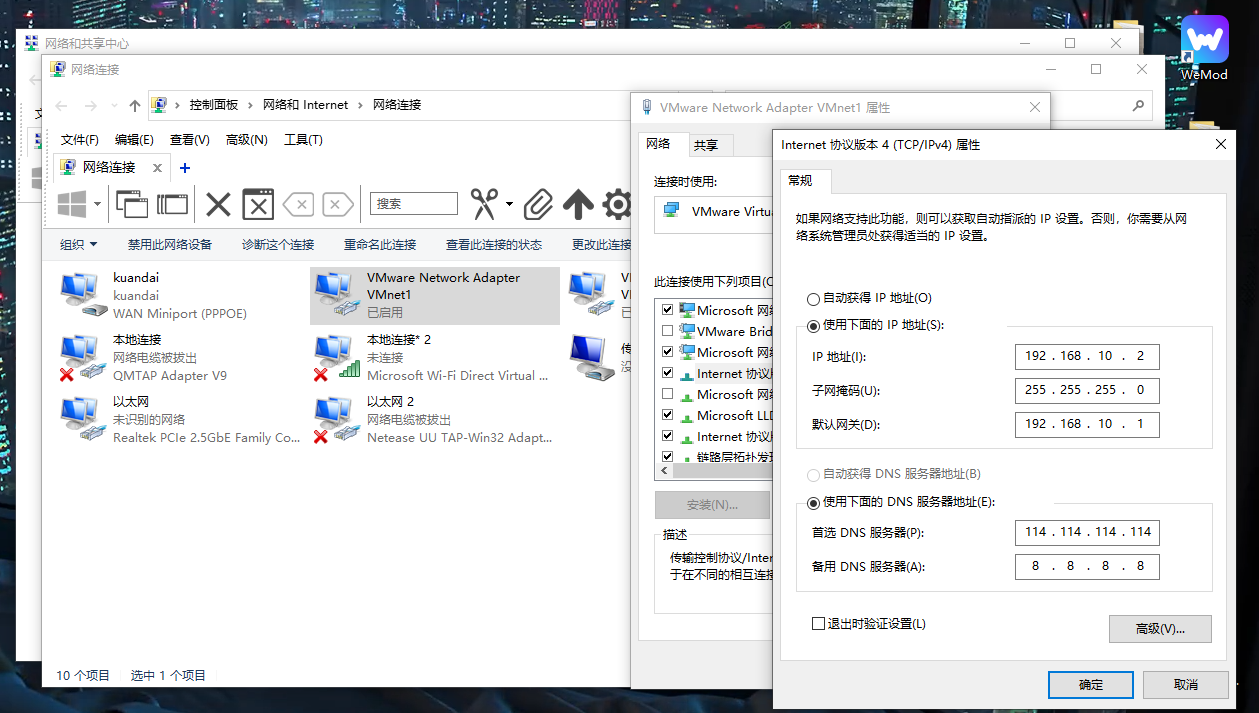This screenshot has height=713, width=1259.
Task: Click the right-pointing close tabs icon
Action: pos(338,204)
